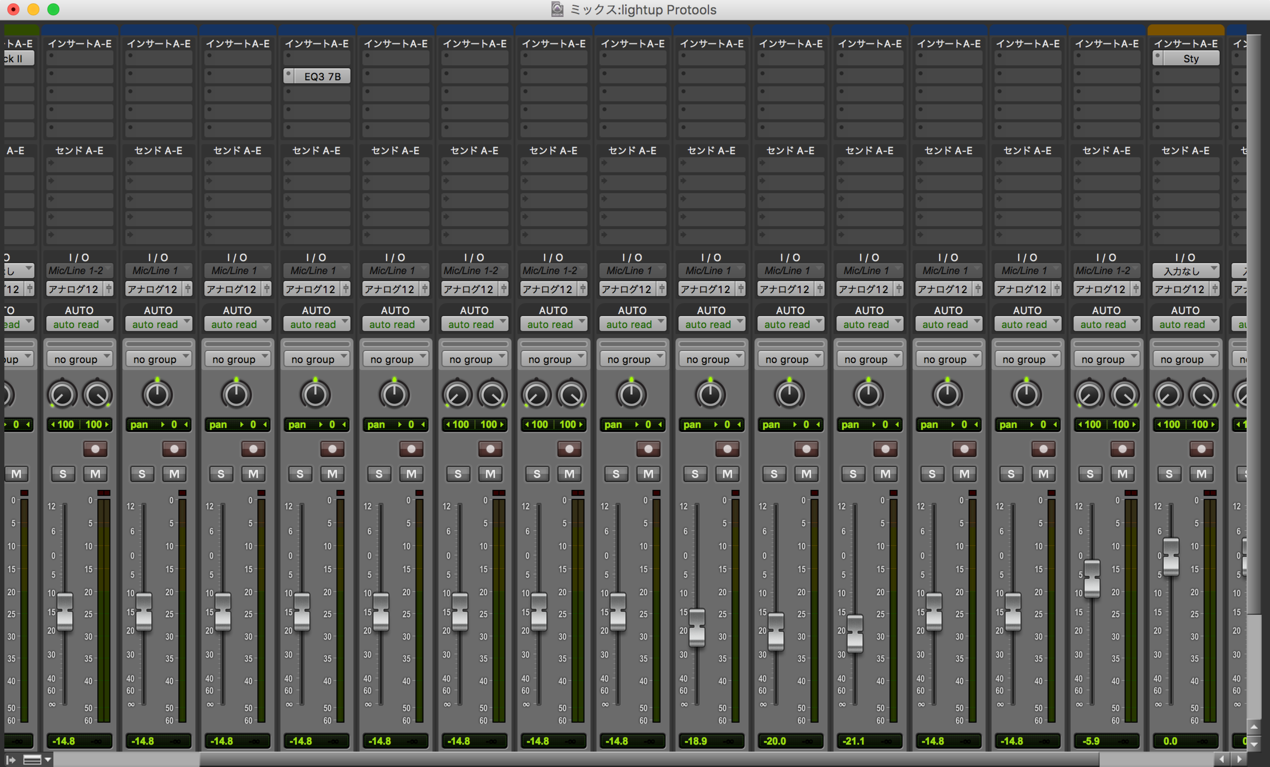Open Mic/Line 1 input selector on EQ3 7B channel
The image size is (1270, 767).
[316, 271]
